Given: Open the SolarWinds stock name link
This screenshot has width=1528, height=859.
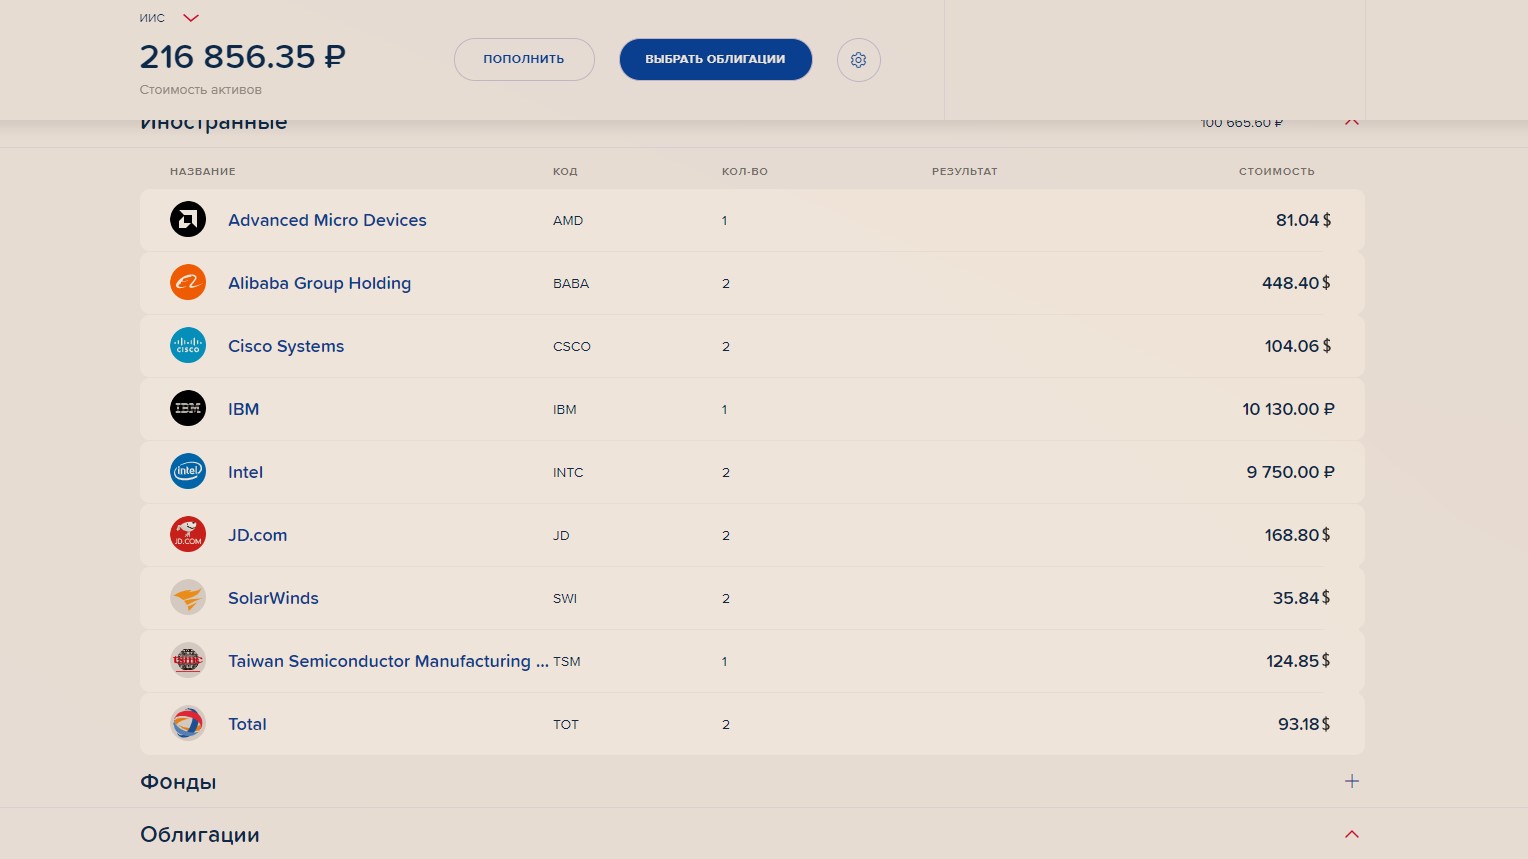Looking at the screenshot, I should (273, 598).
